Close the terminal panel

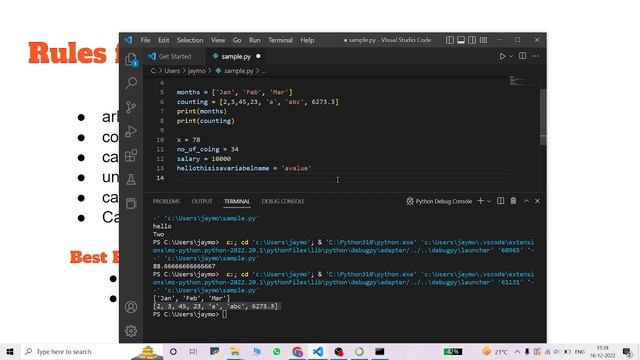pyautogui.click(x=537, y=201)
